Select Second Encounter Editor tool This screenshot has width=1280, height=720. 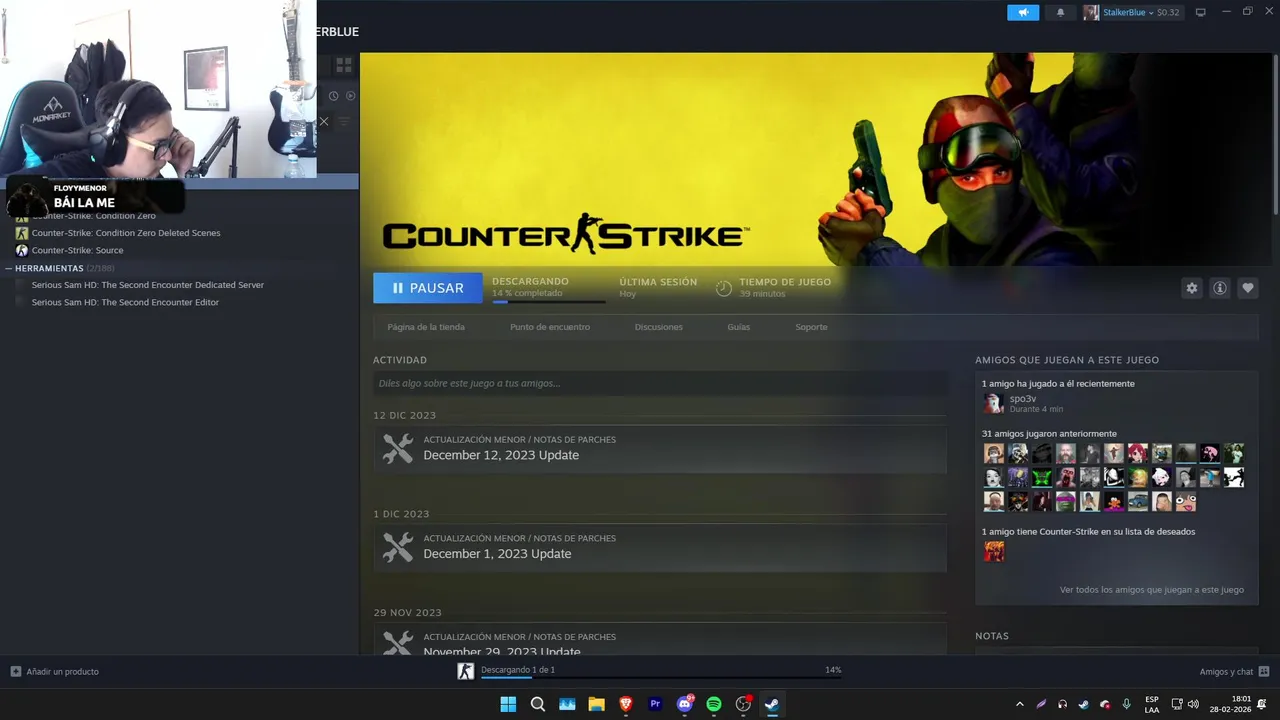125,302
